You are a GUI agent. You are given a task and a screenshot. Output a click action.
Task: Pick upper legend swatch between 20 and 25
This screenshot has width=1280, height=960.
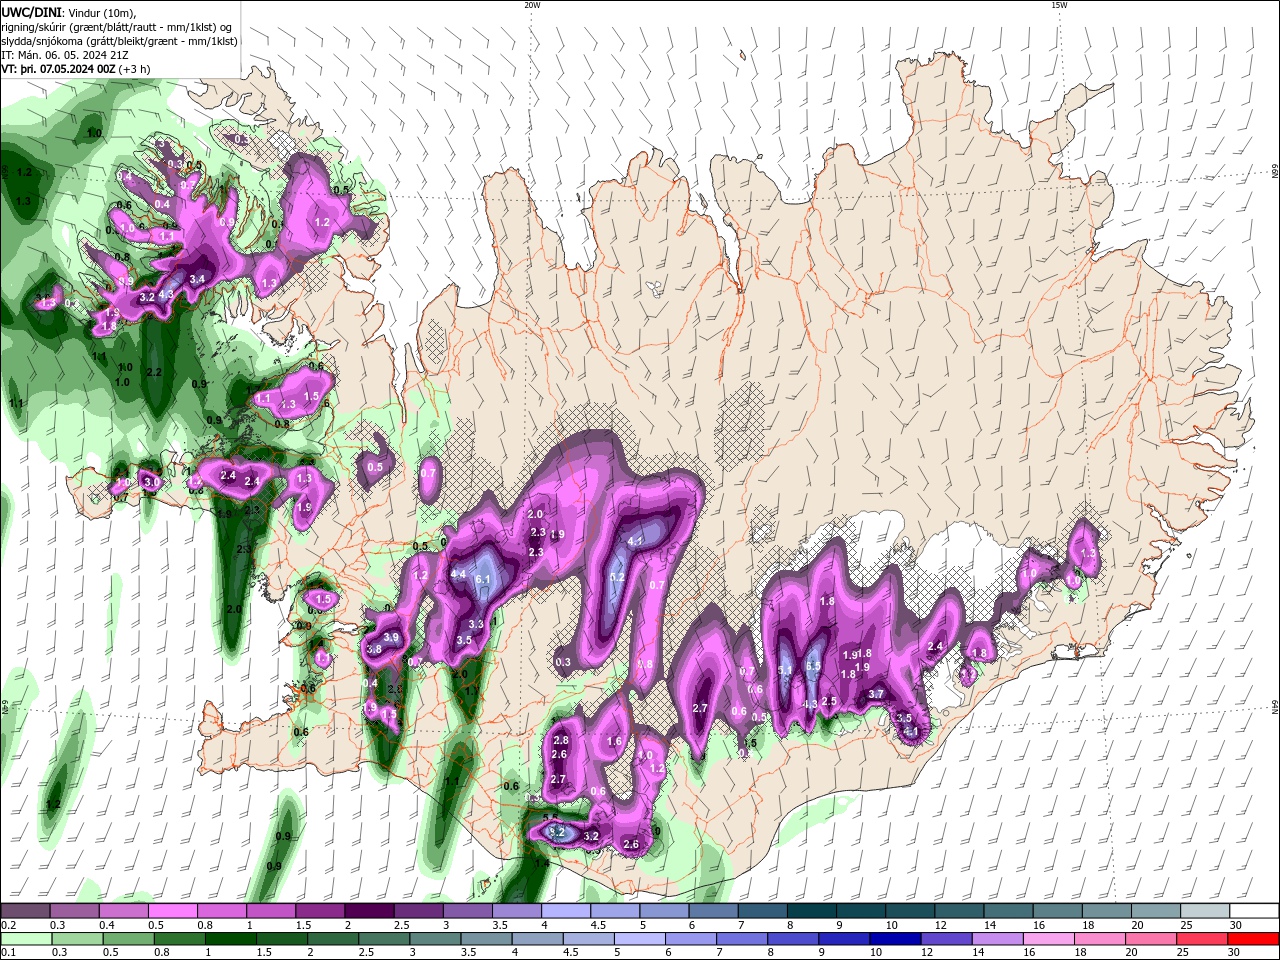coord(1157,911)
